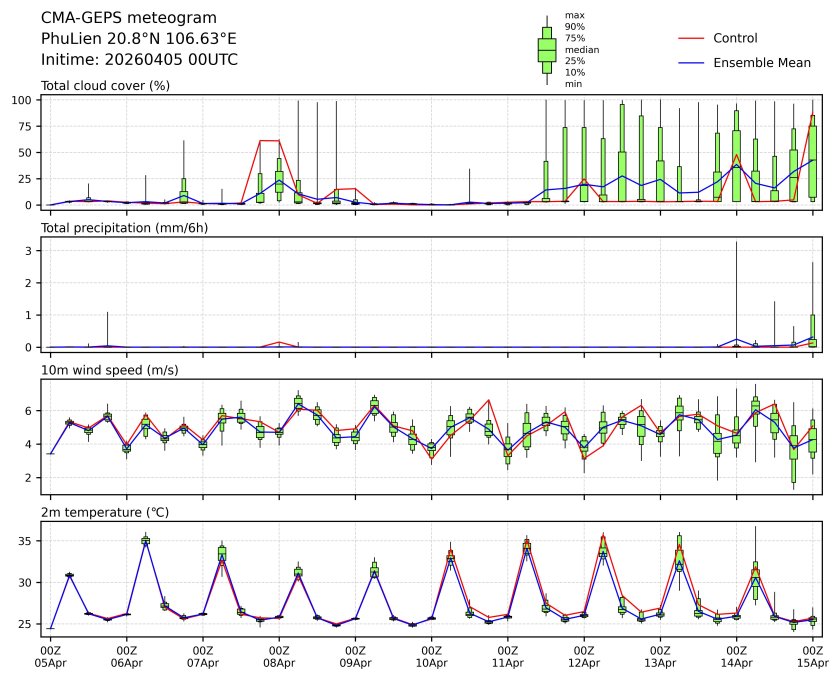
Task: Click the 00Z 12Apr time axis label
Action: tap(583, 655)
